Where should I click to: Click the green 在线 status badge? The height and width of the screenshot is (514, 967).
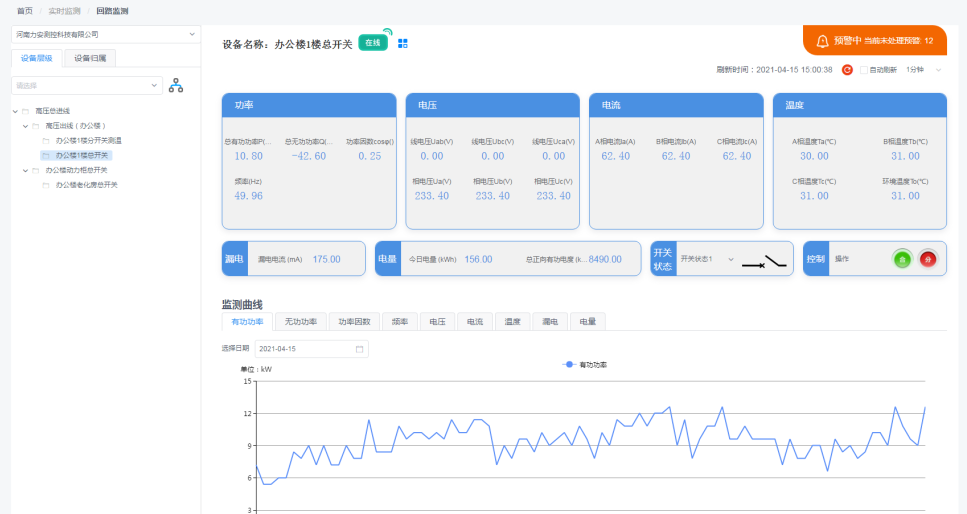[x=372, y=43]
